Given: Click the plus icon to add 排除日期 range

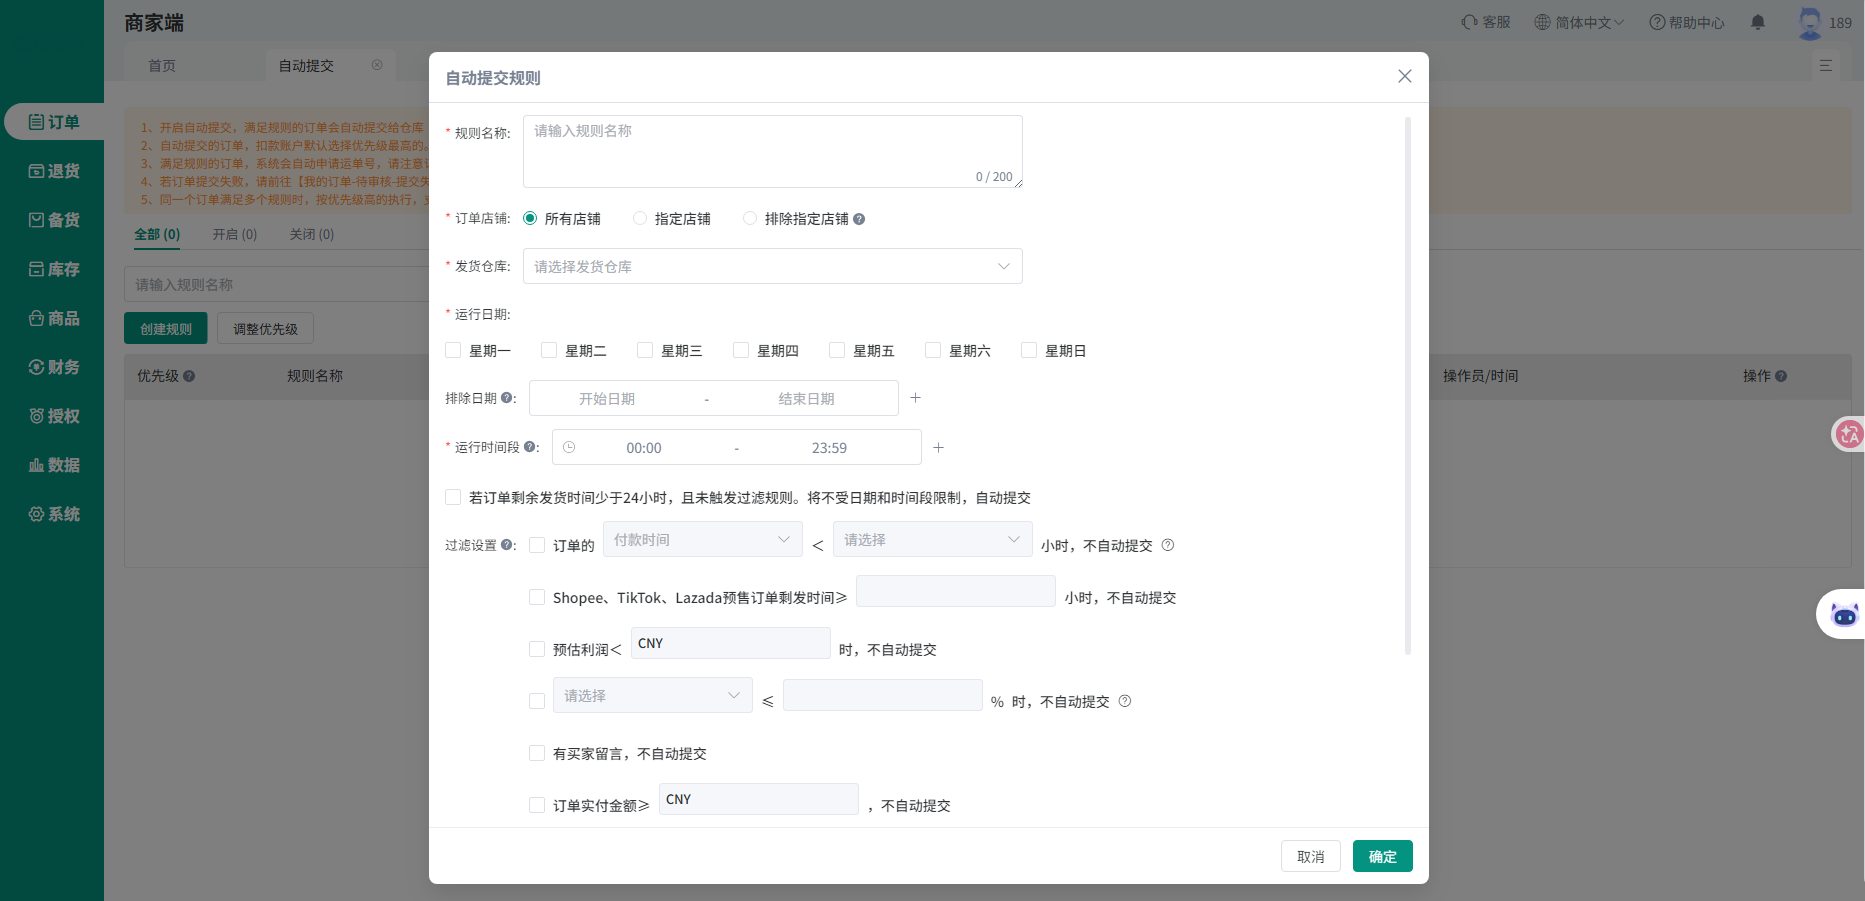Looking at the screenshot, I should [915, 398].
